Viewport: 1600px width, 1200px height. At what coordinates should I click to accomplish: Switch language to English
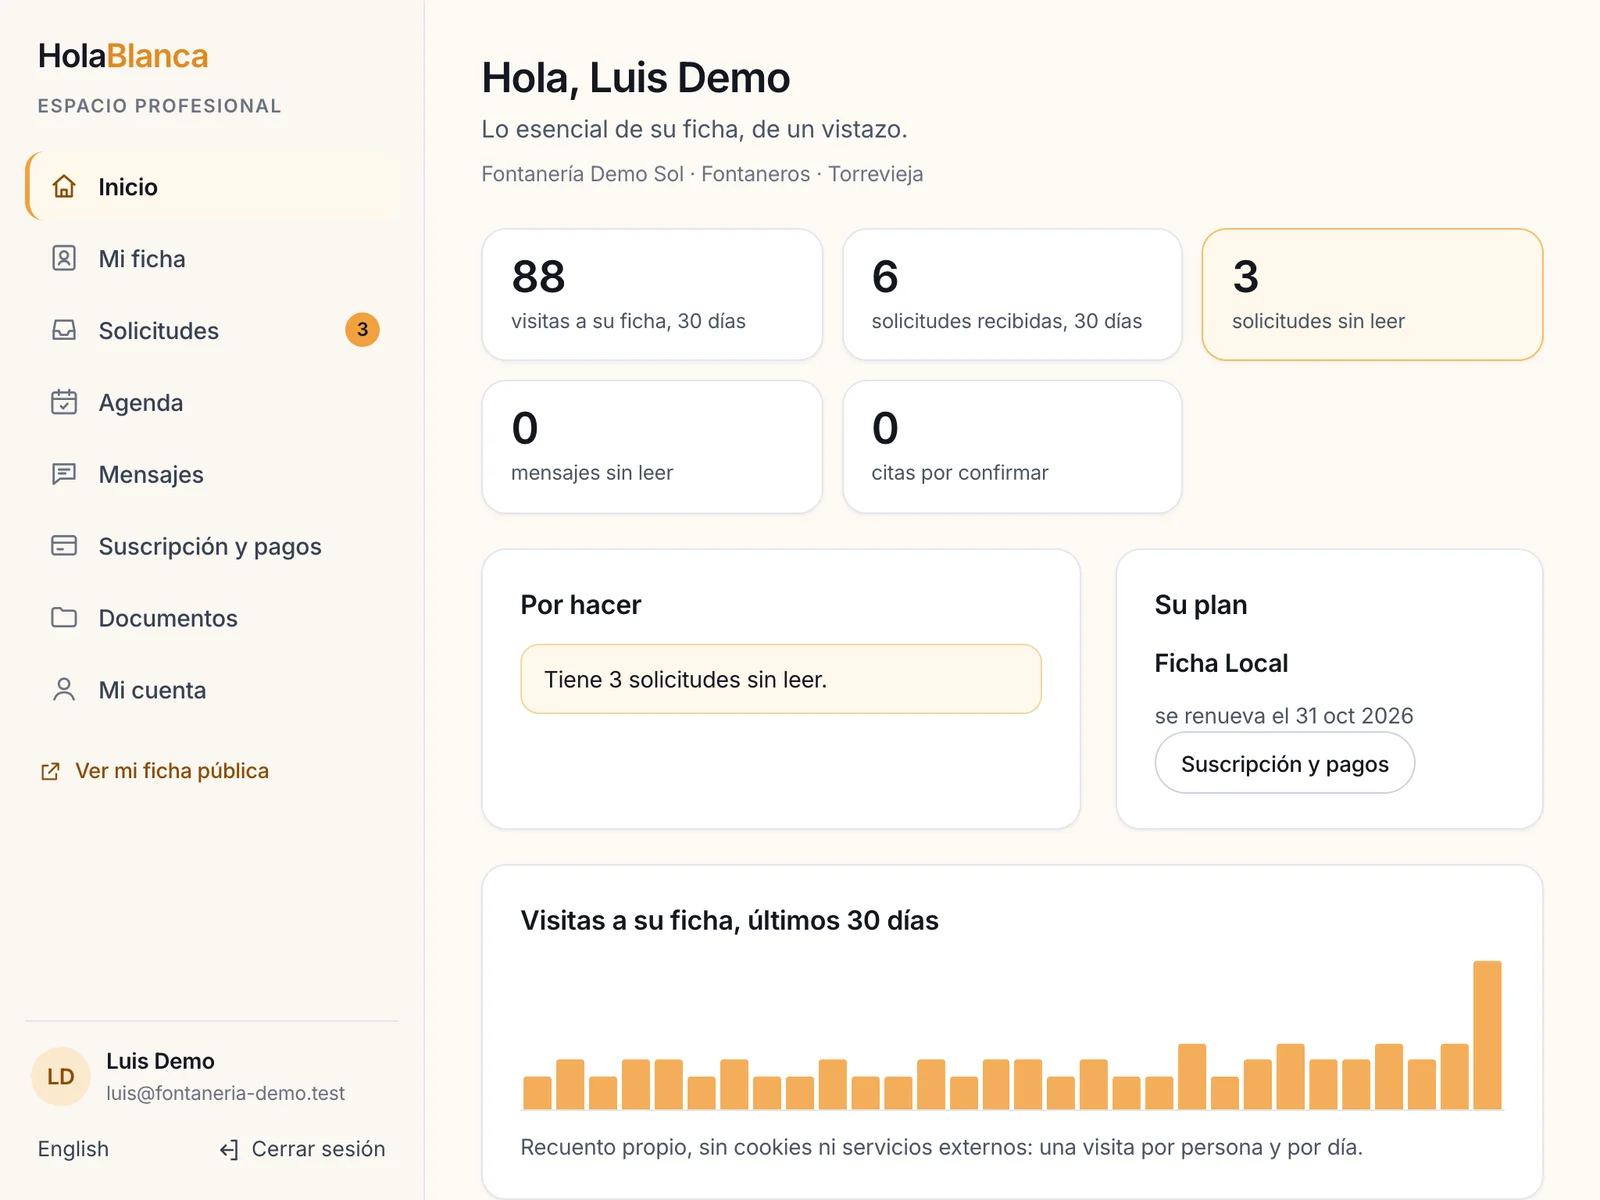tap(73, 1149)
